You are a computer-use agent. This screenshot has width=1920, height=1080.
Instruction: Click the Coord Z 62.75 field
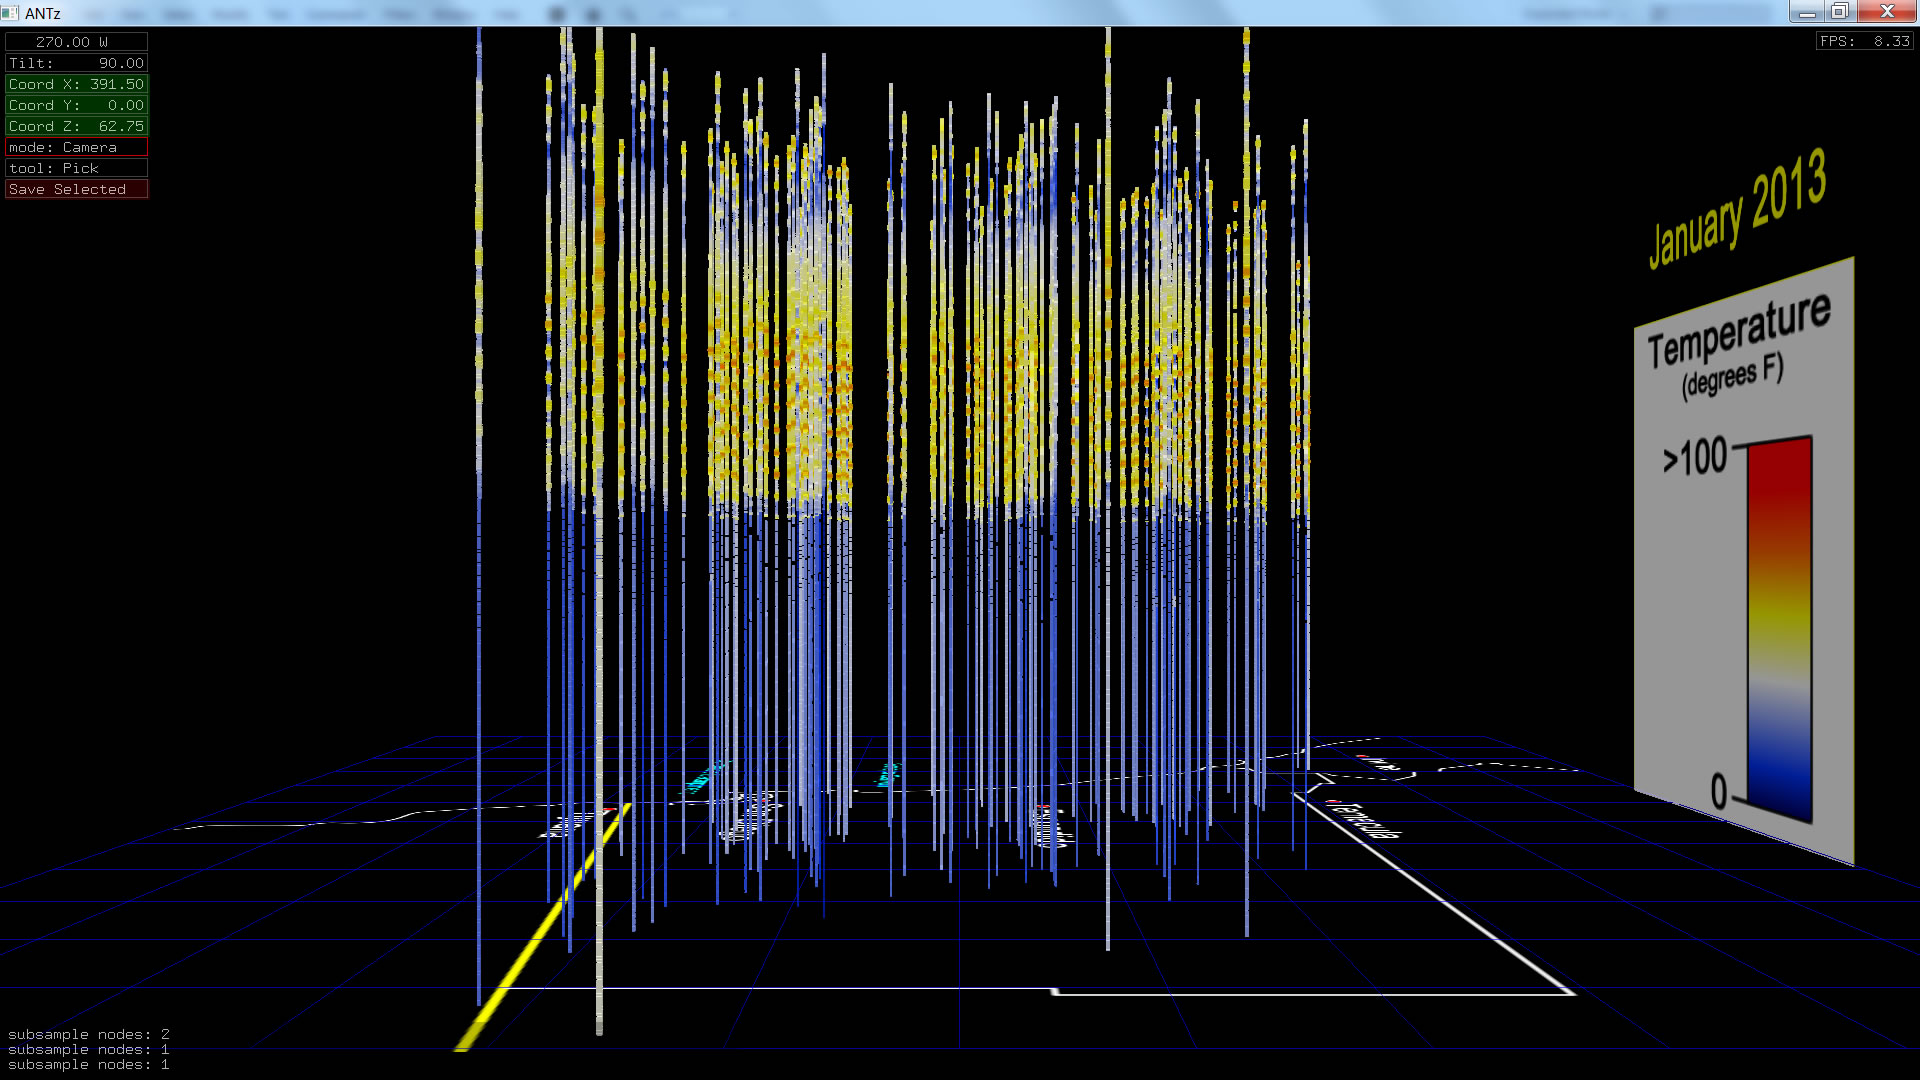tap(76, 126)
